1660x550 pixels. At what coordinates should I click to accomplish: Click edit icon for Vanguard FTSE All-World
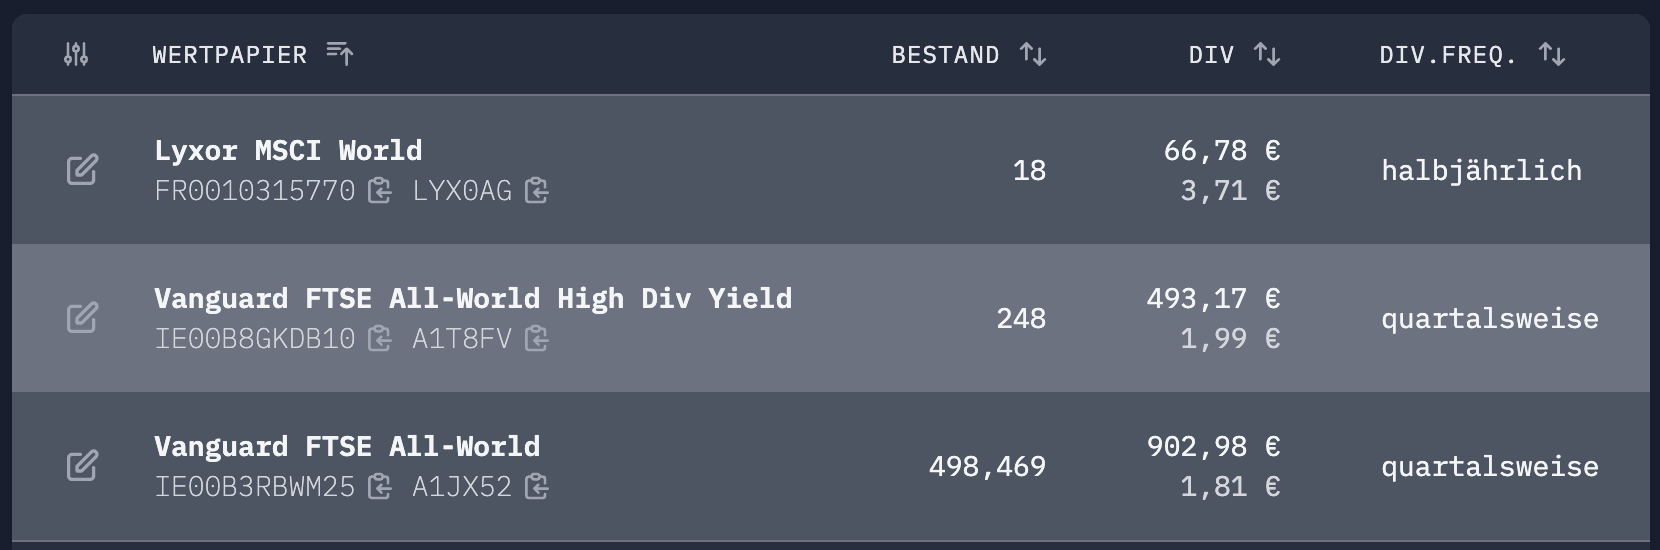click(x=82, y=466)
